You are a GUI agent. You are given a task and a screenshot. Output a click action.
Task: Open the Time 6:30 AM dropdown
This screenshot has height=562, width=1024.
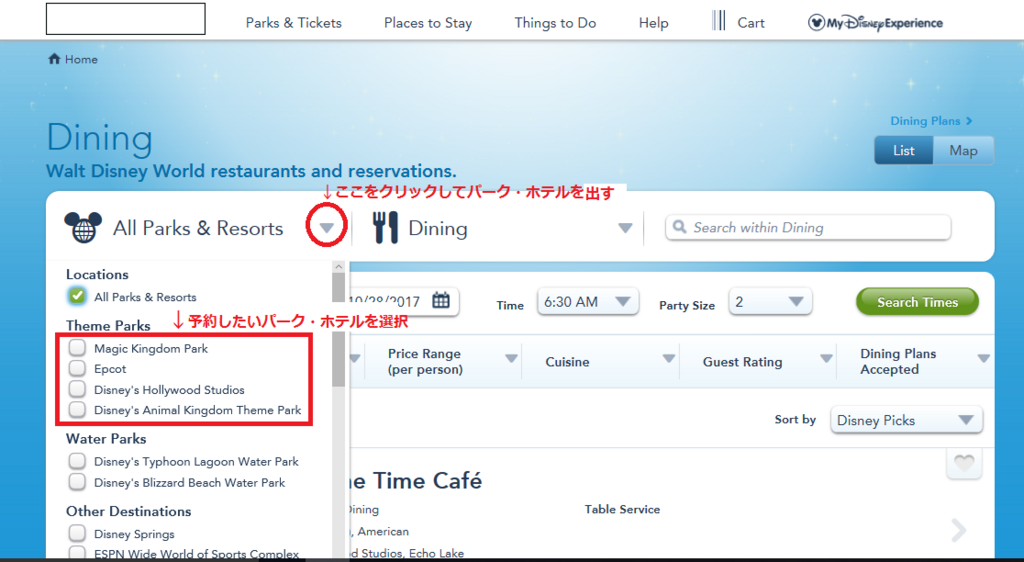(587, 302)
